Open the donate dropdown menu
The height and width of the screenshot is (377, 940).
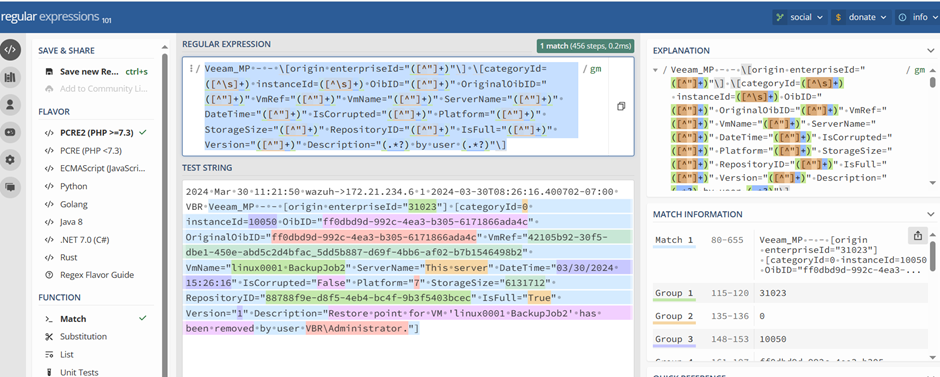[x=860, y=17]
